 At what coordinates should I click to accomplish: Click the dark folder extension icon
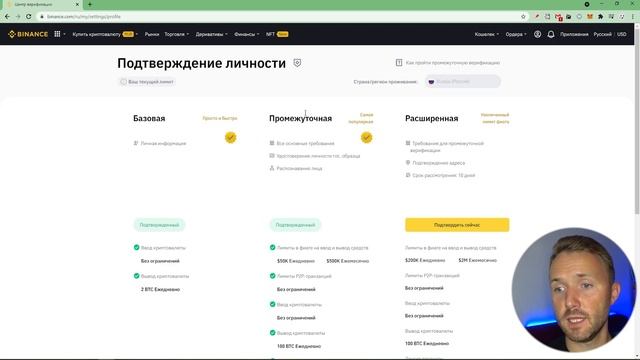coord(569,17)
